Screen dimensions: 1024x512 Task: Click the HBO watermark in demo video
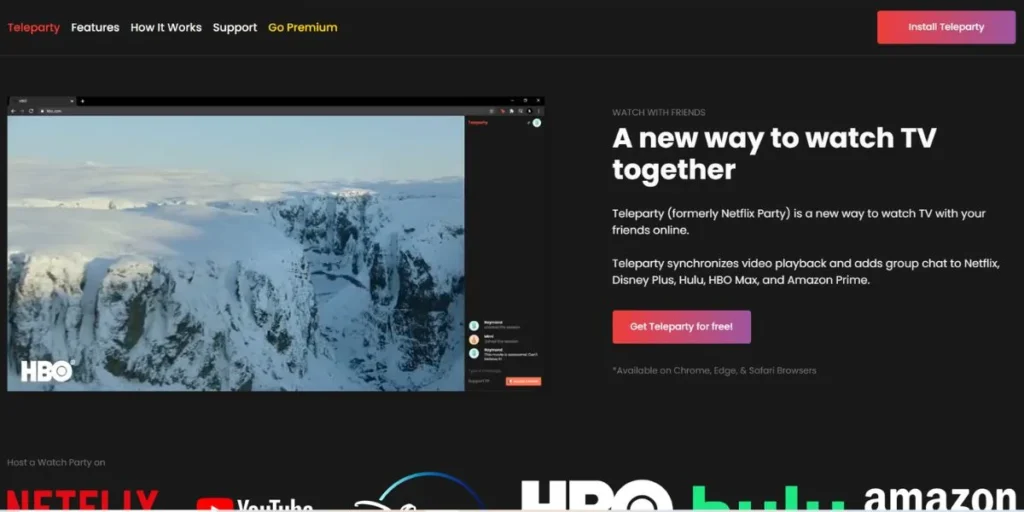48,371
